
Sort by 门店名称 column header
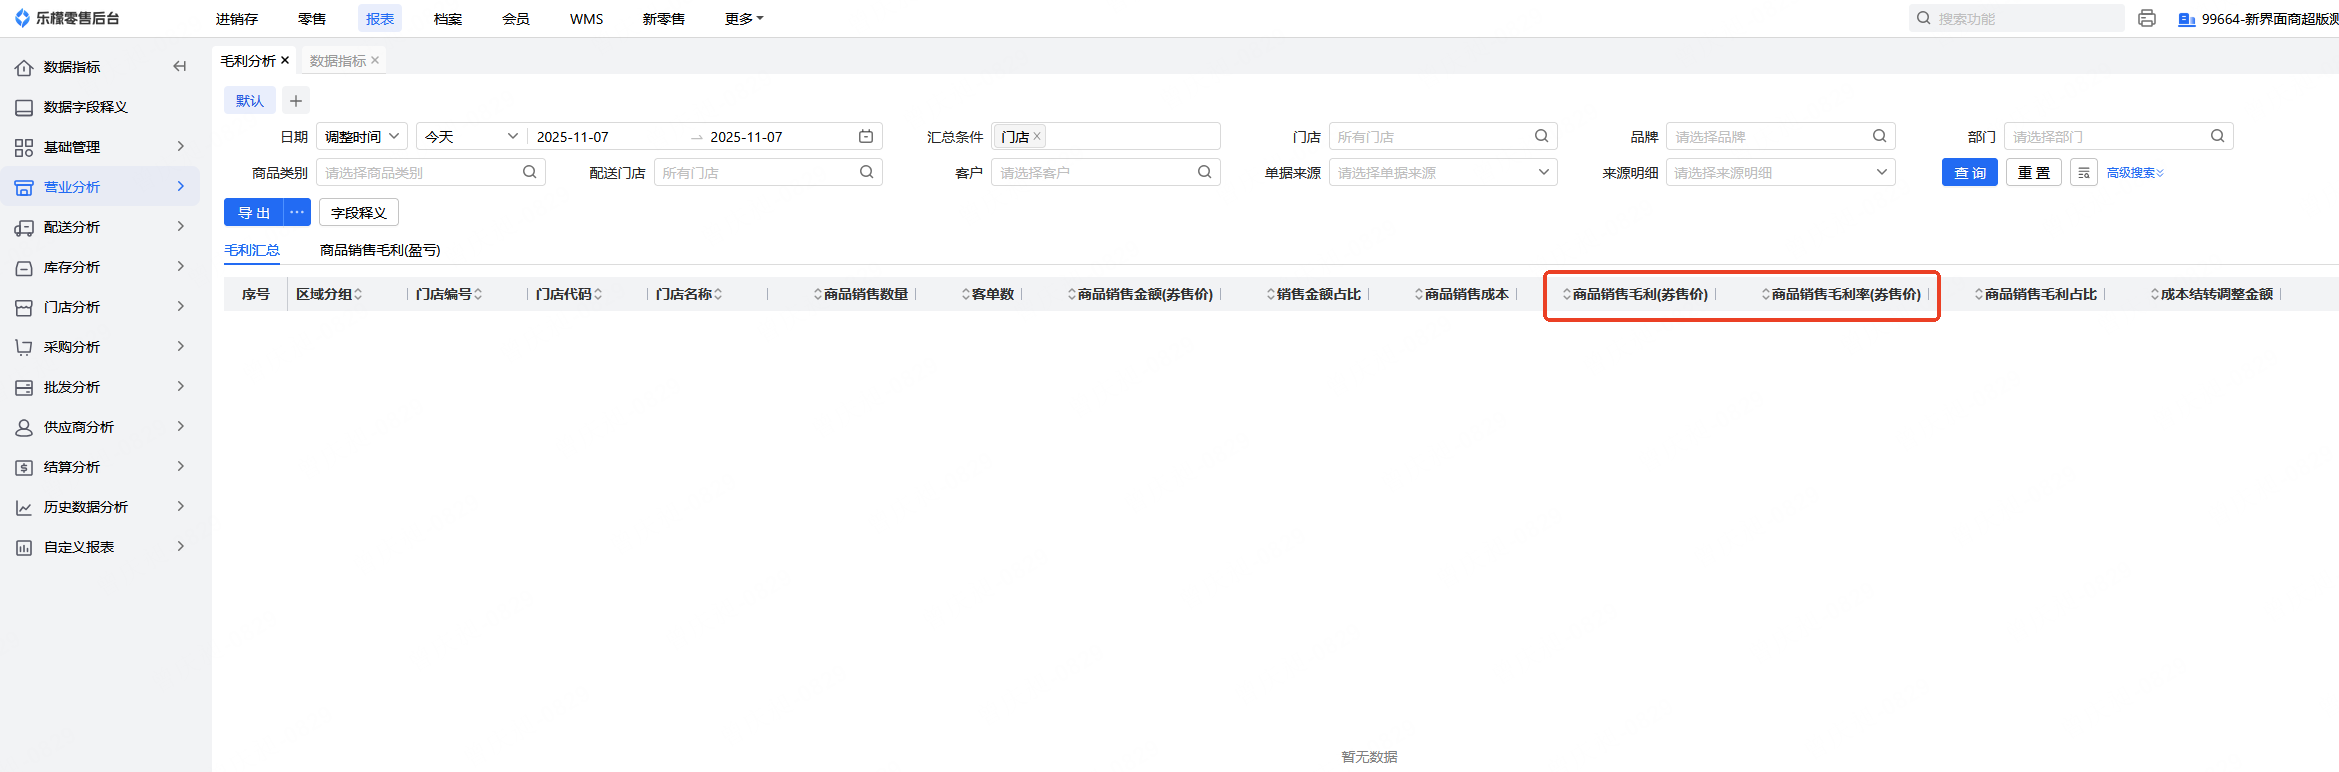(x=689, y=294)
